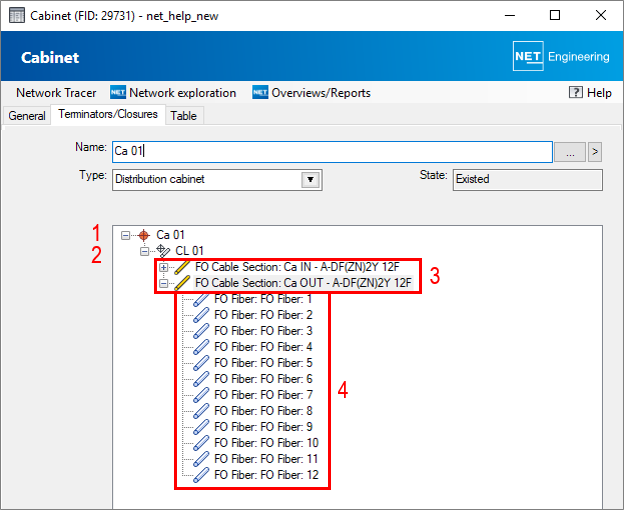Click the fiber icon of FO Fiber: 1
Image resolution: width=624 pixels, height=510 pixels.
(x=201, y=299)
